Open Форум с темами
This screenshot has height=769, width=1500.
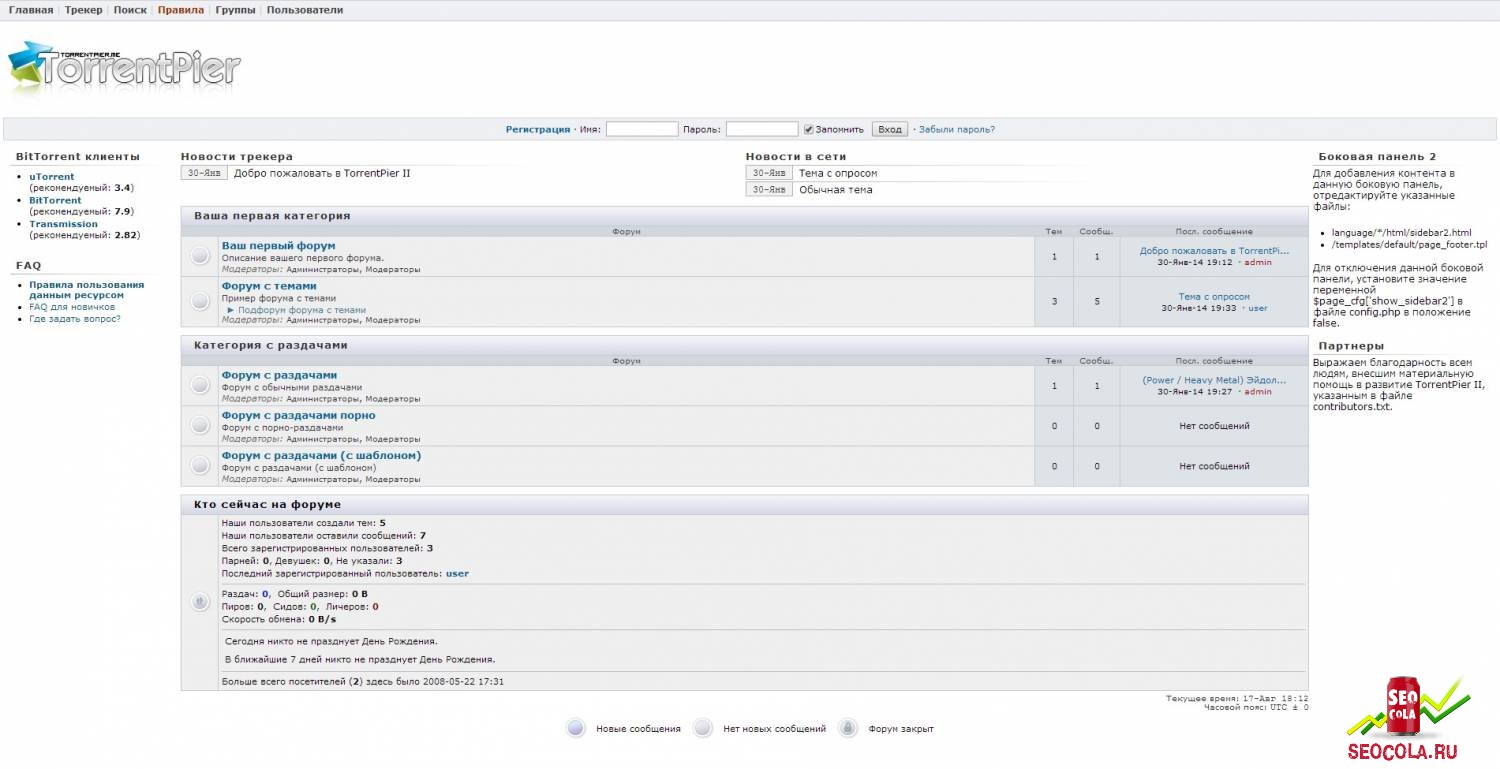(x=269, y=286)
